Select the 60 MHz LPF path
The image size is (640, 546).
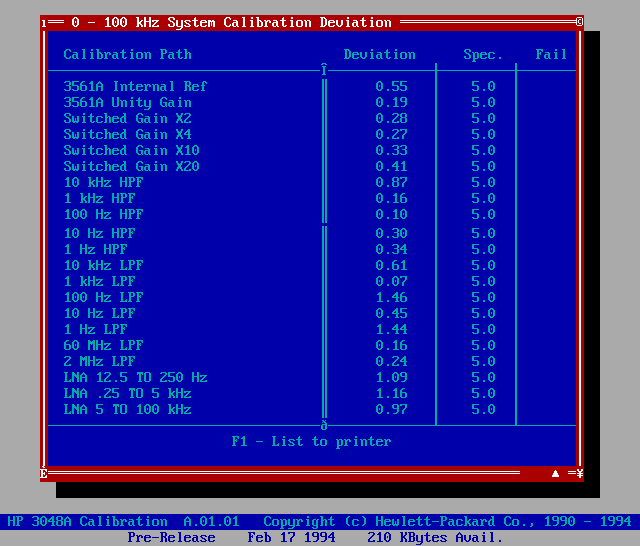103,345
